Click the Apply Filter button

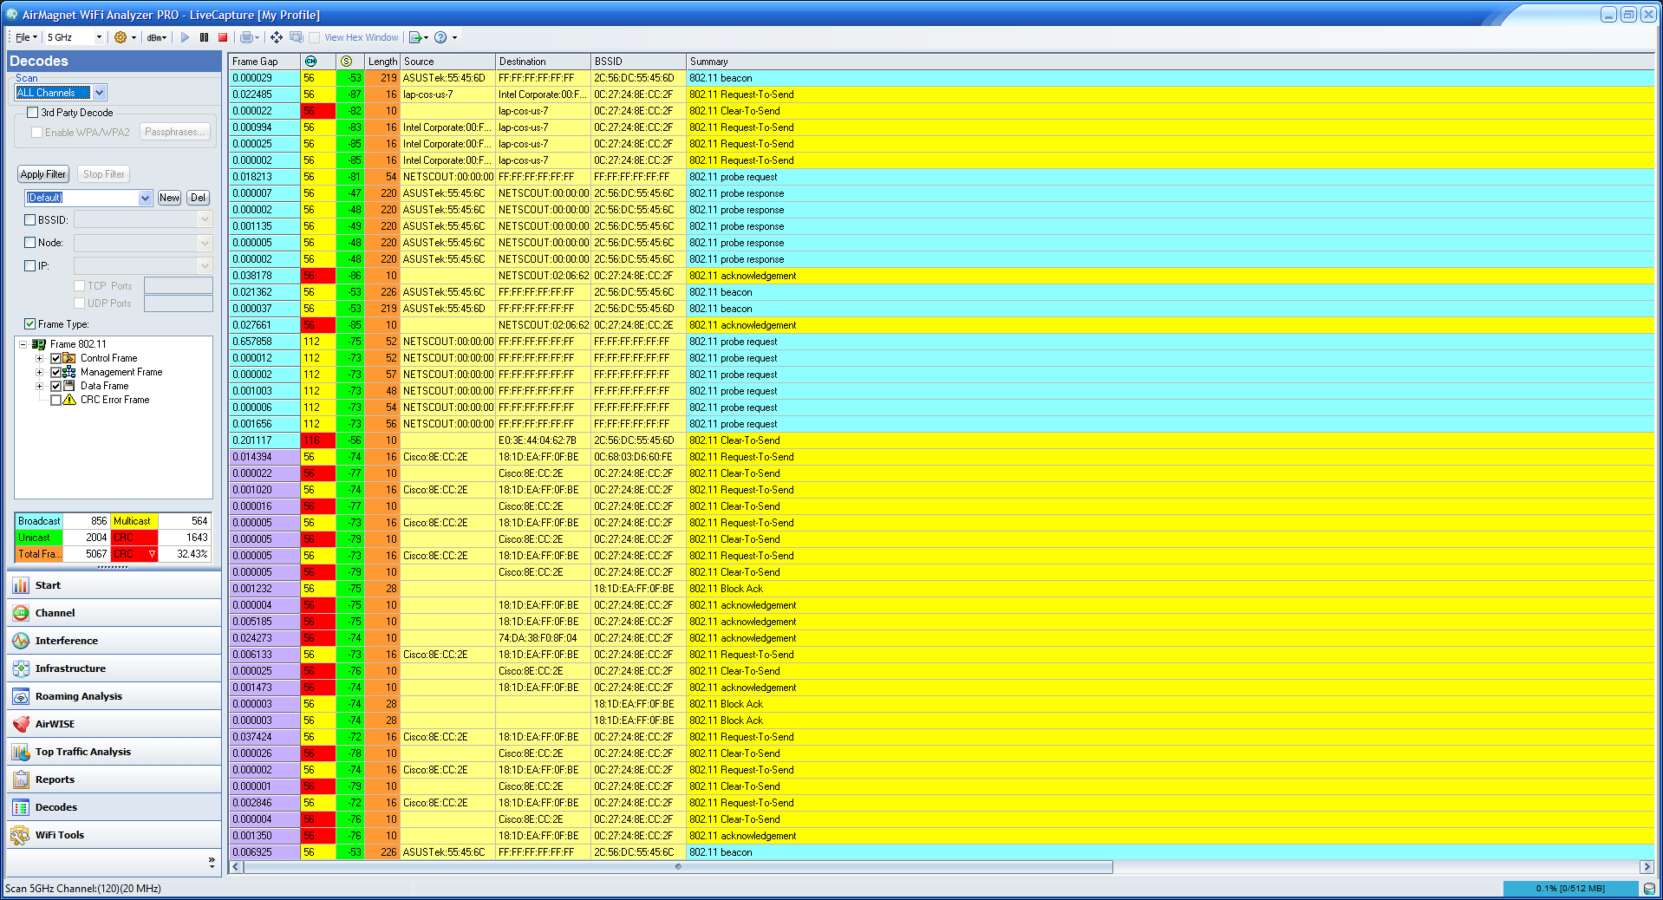[43, 174]
